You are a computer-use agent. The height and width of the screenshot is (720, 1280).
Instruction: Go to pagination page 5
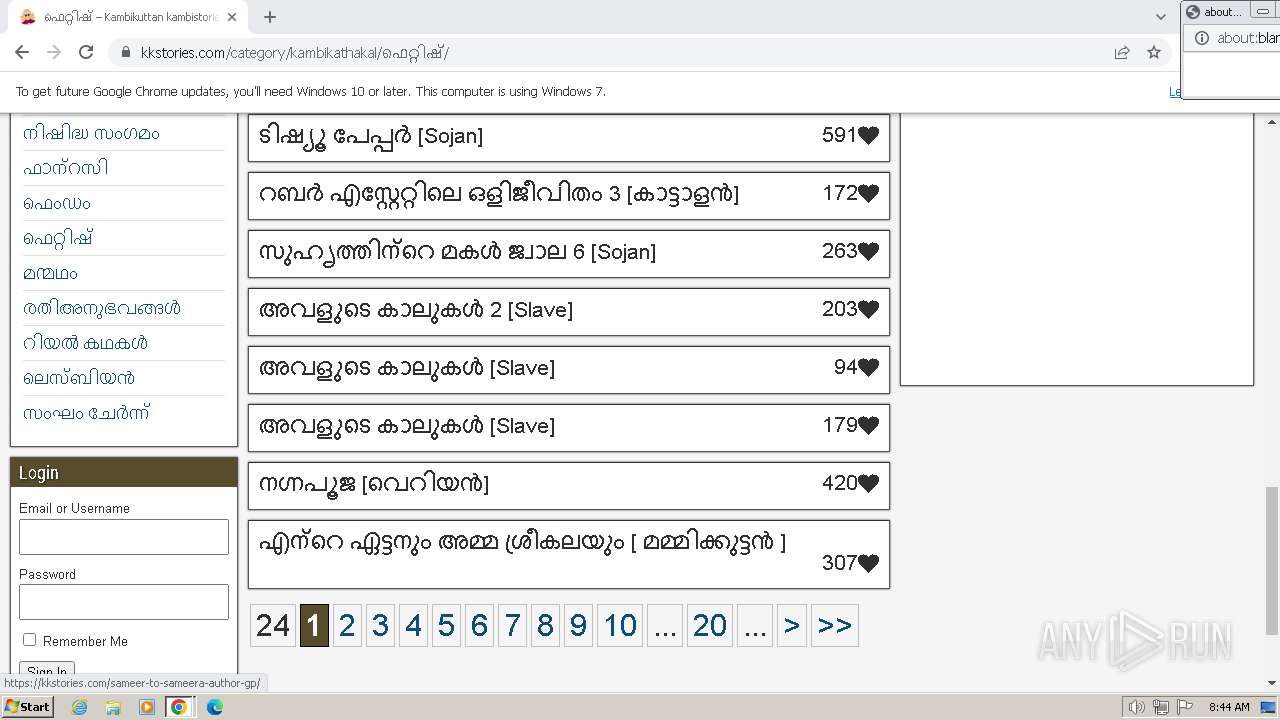point(446,626)
